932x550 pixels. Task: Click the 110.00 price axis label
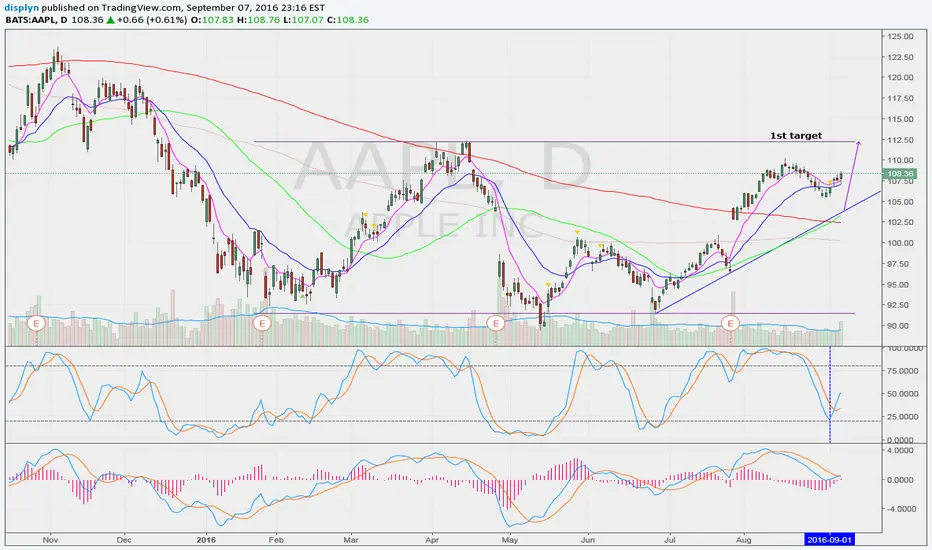(900, 160)
